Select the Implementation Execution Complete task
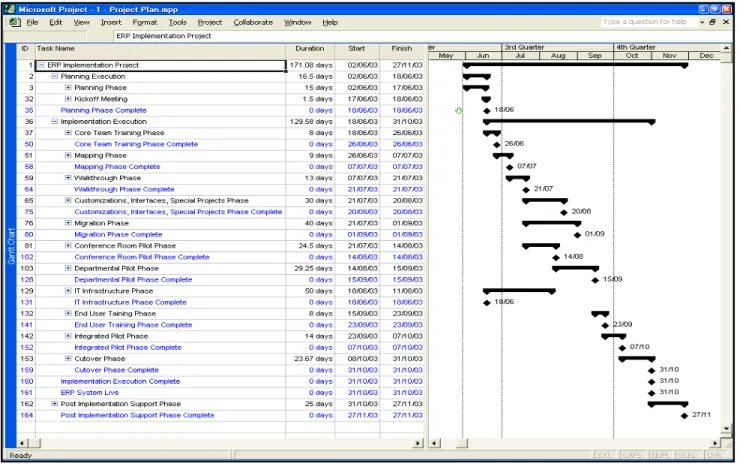Screen dimensions: 740x464 (120, 381)
